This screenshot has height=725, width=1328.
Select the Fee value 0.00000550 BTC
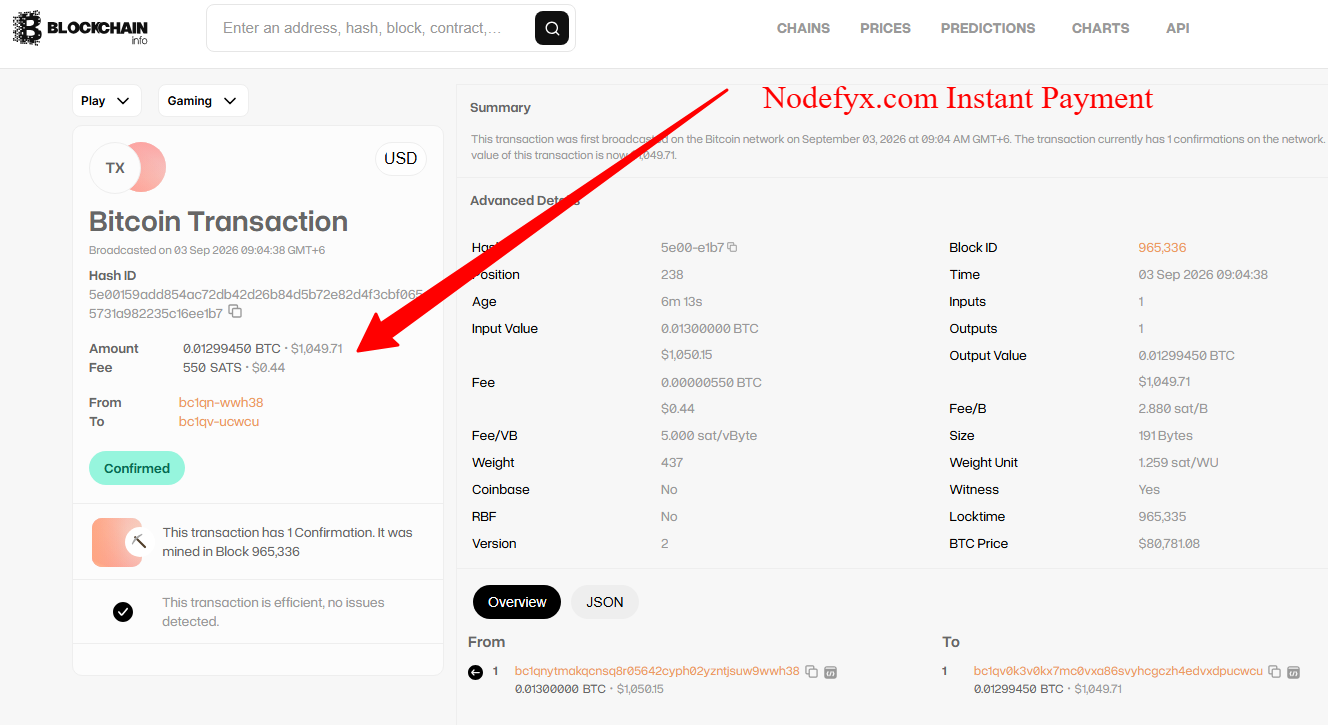click(x=711, y=382)
